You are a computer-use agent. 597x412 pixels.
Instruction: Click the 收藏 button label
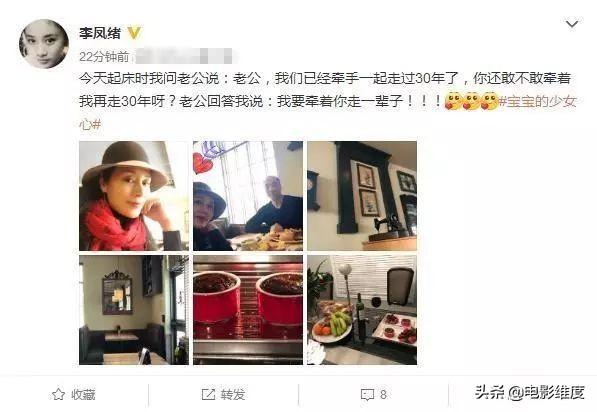(x=83, y=394)
